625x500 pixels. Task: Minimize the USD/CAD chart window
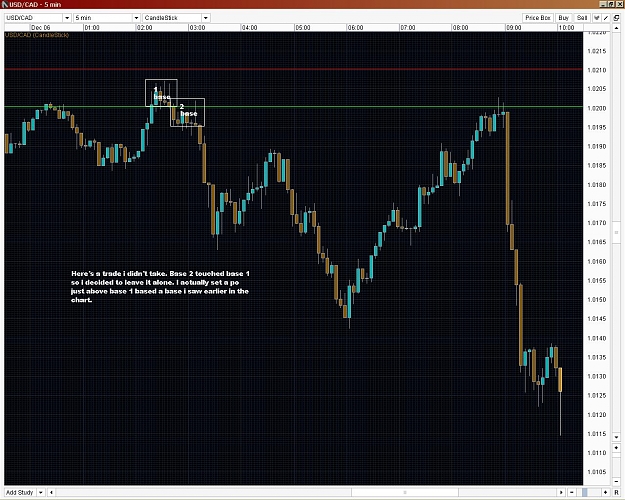603,4
